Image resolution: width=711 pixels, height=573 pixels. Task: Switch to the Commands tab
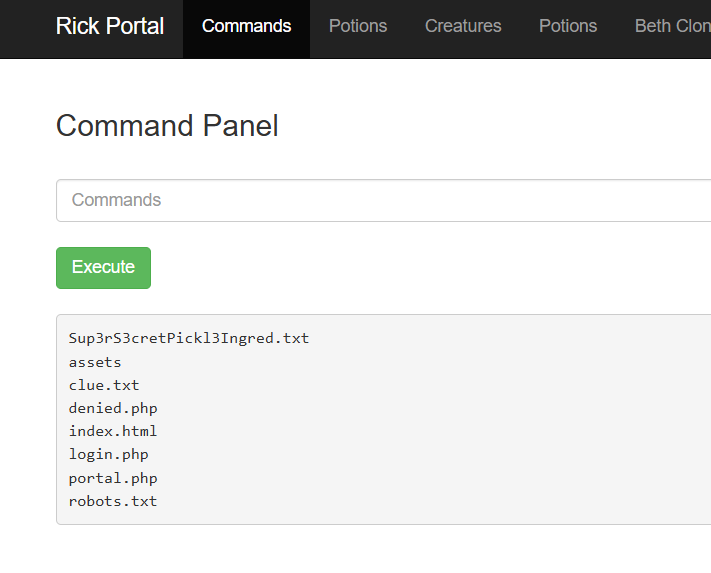[246, 26]
